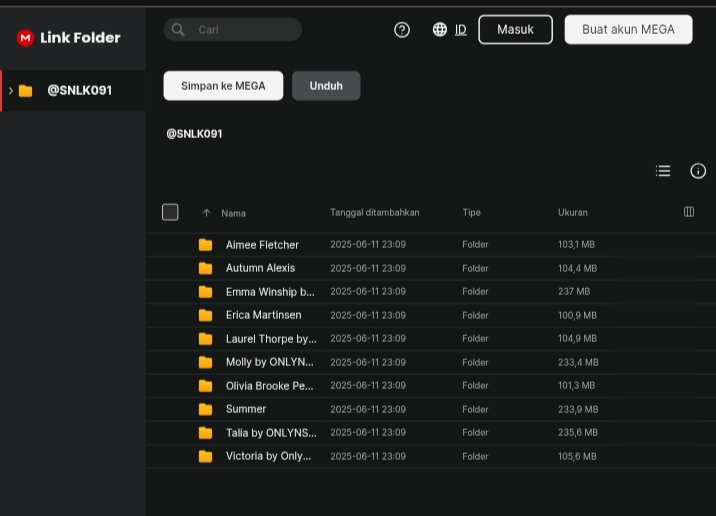
Task: Click the 101,3 MB size value
Action: tap(576, 385)
